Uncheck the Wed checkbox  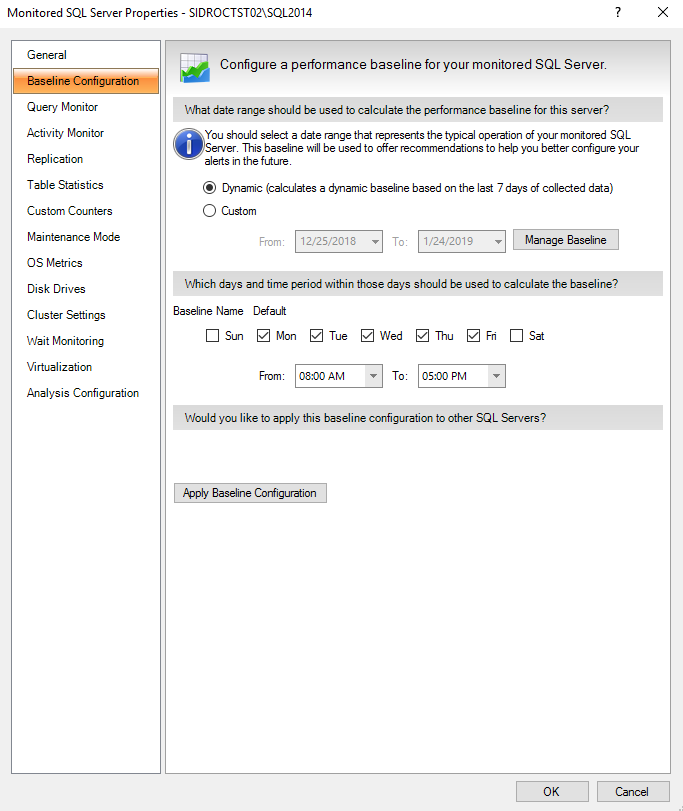[368, 336]
